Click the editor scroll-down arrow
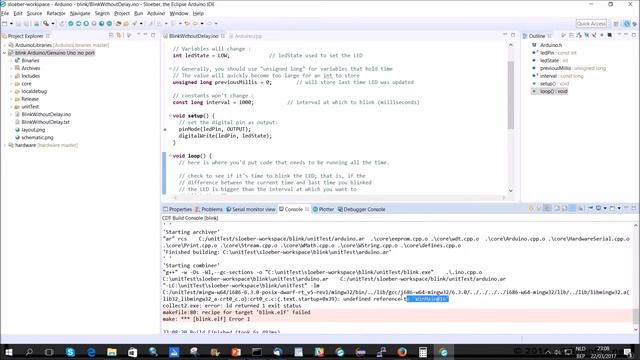The width and height of the screenshot is (640, 360). 510,190
